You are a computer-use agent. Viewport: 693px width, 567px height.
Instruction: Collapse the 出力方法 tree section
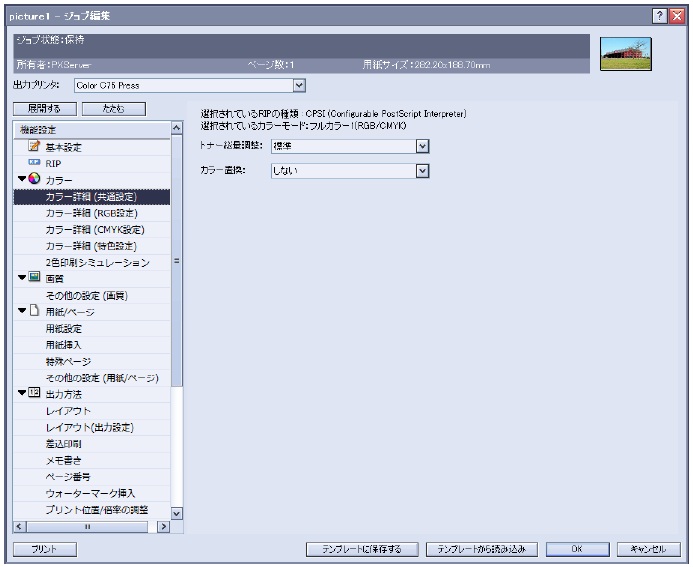point(21,393)
